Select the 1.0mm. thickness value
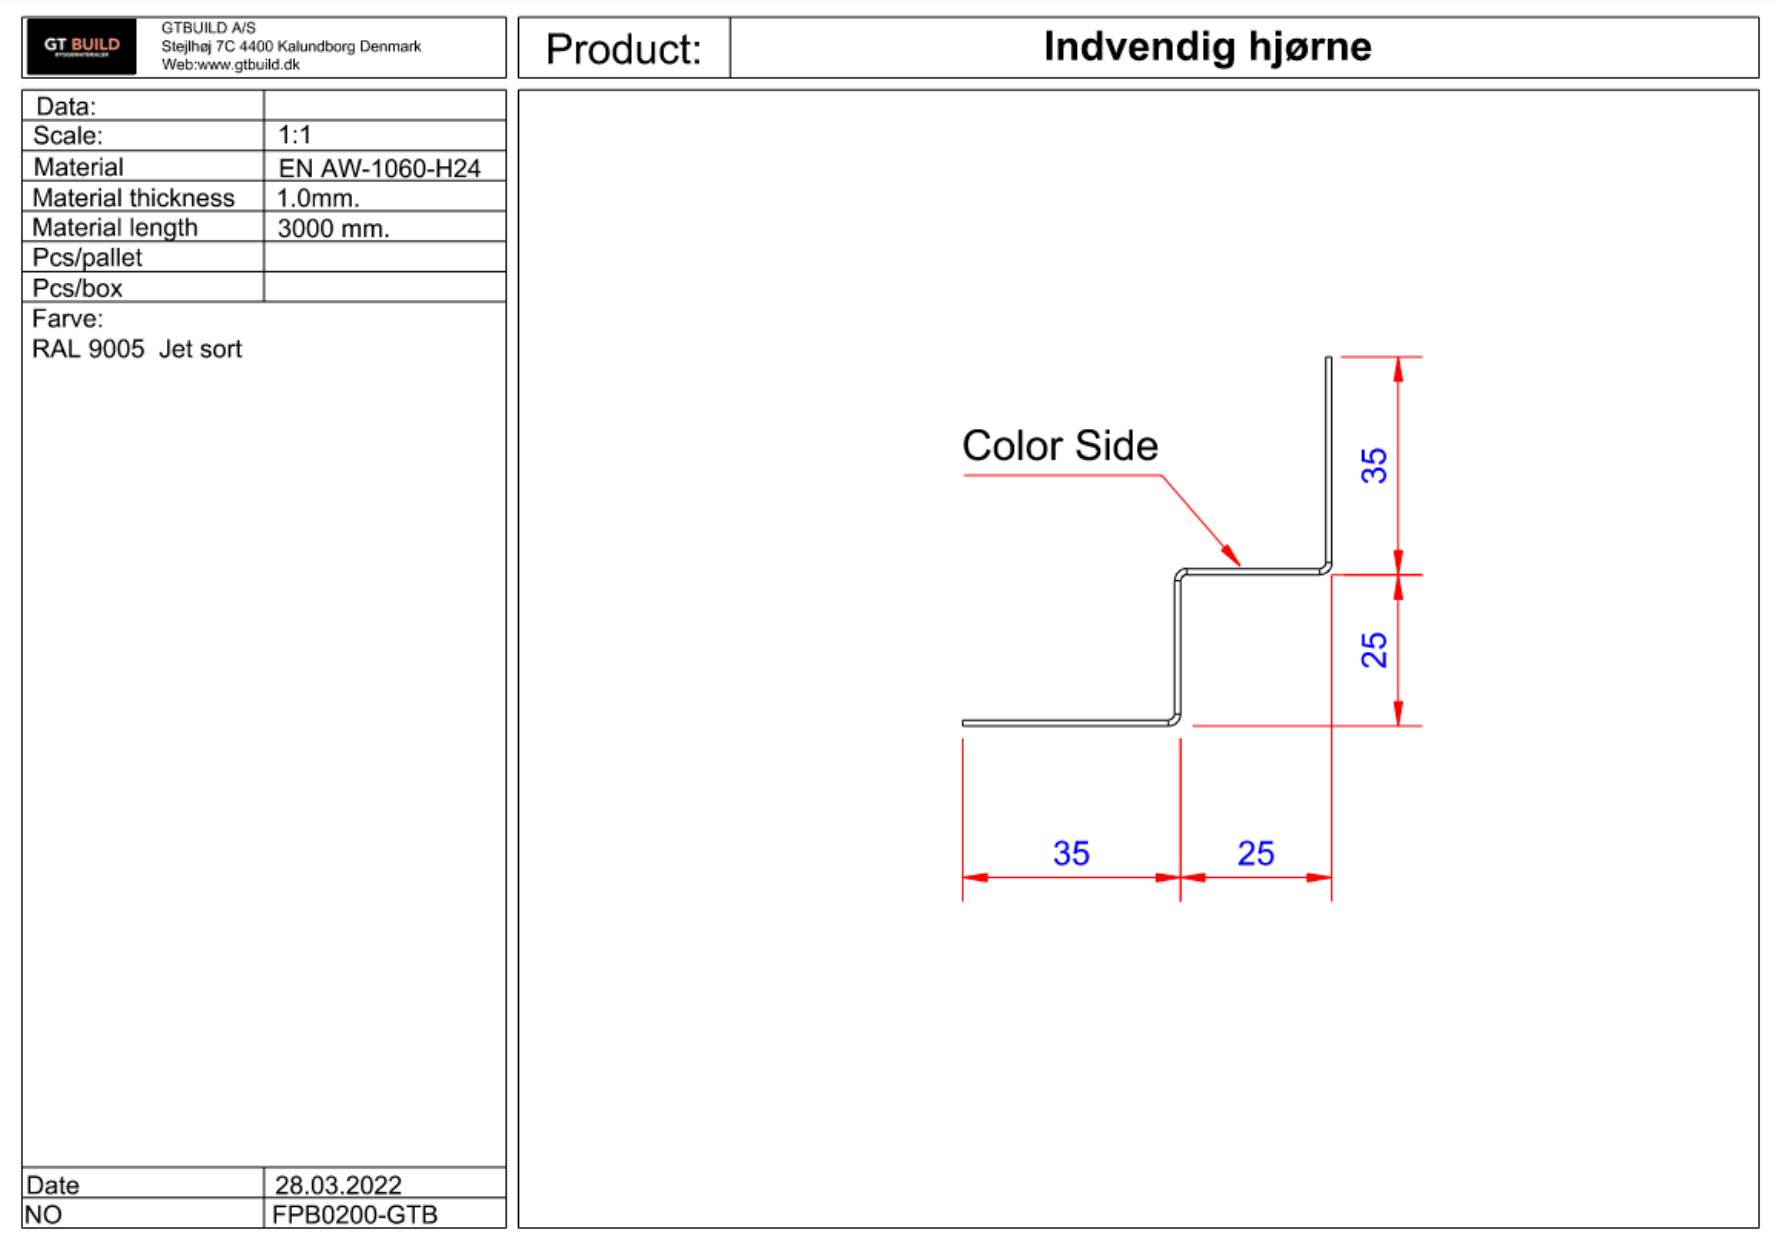Screen dimensions: 1780x1246 tap(318, 198)
